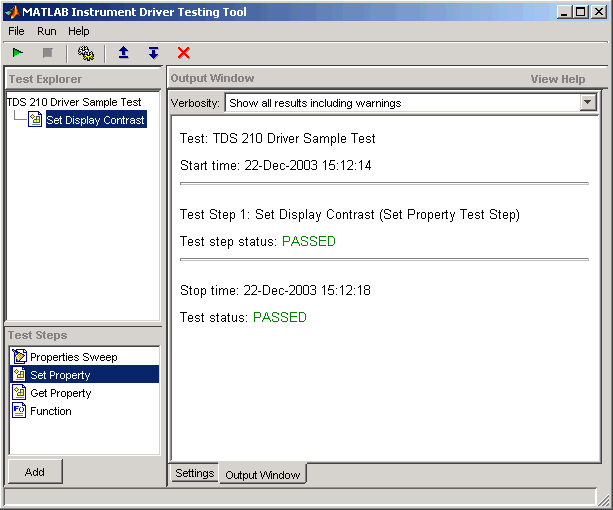This screenshot has height=510, width=613.
Task: Click the MATLAB logo in the title bar
Action: pos(12,12)
